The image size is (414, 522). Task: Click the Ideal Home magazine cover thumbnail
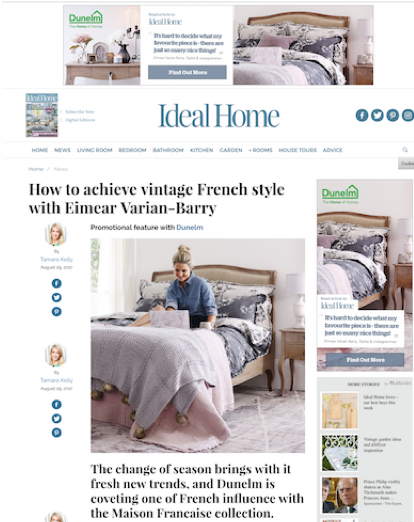point(42,115)
